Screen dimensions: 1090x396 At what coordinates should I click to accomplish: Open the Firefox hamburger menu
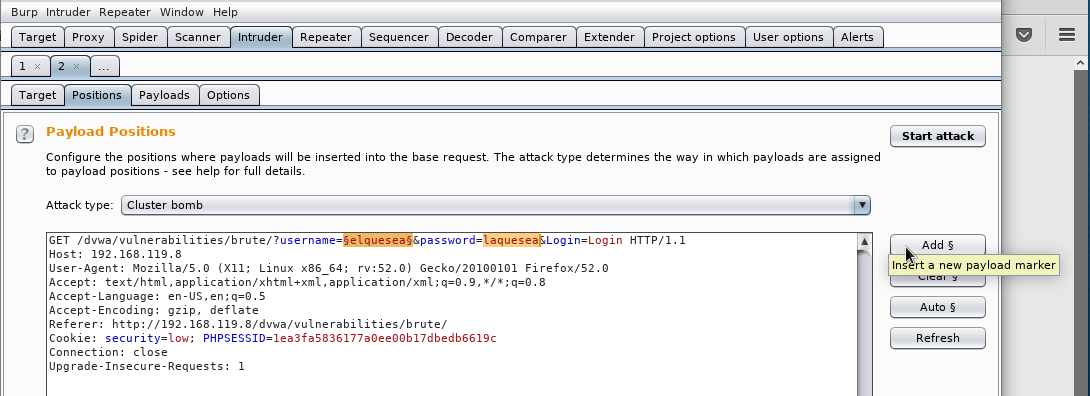tap(1067, 35)
